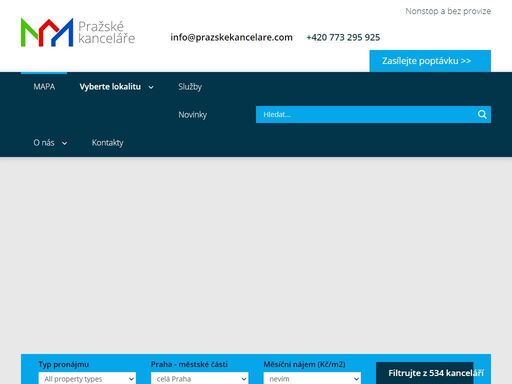Viewport: 512px width, 384px height.
Task: Click the Pražské kanceláře logo
Action: pyautogui.click(x=78, y=32)
